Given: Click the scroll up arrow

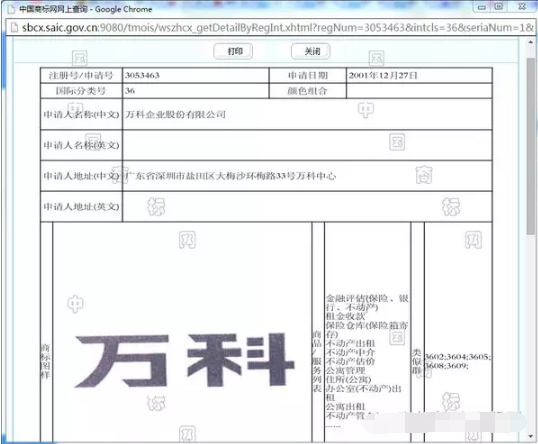Looking at the screenshot, I should coord(531,43).
